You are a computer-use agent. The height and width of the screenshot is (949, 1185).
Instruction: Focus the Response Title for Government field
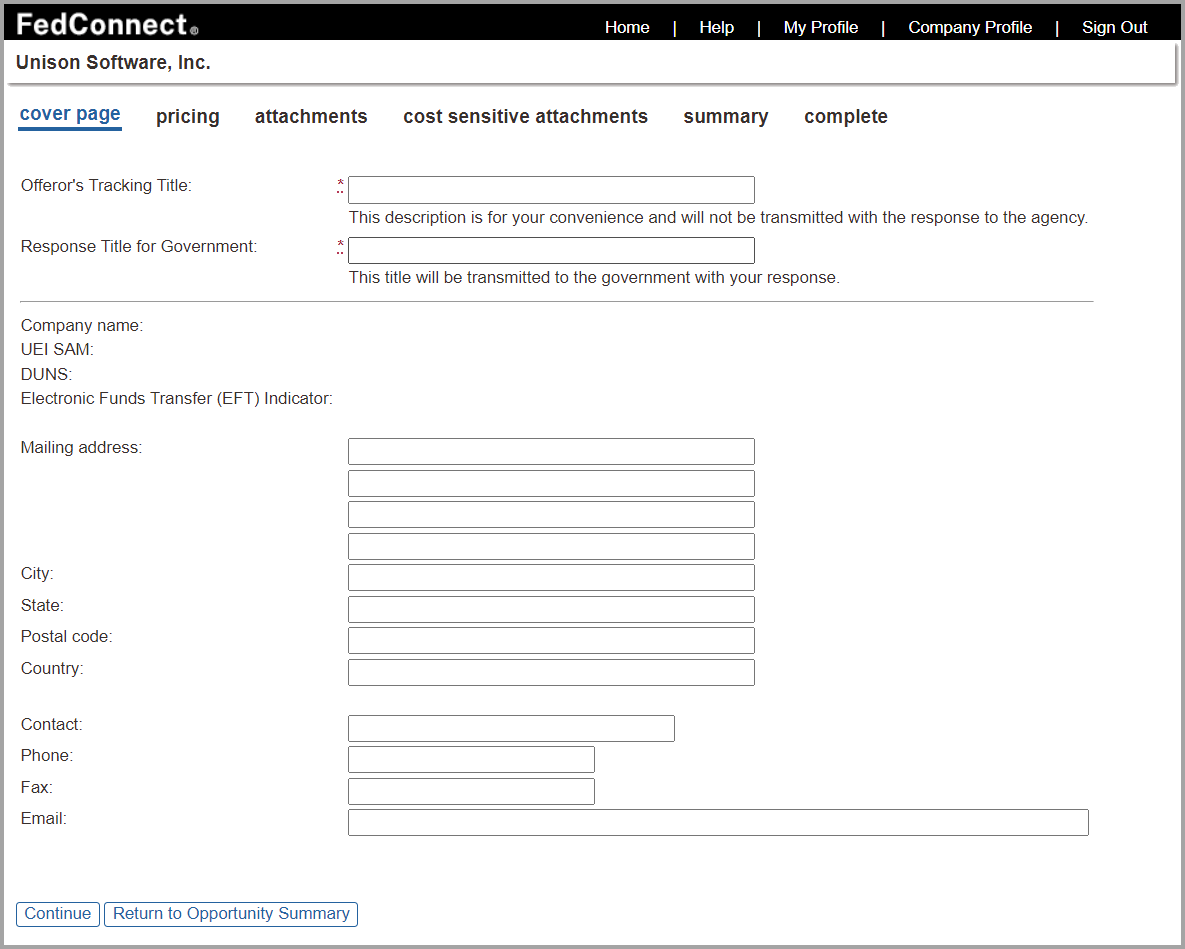pos(551,251)
